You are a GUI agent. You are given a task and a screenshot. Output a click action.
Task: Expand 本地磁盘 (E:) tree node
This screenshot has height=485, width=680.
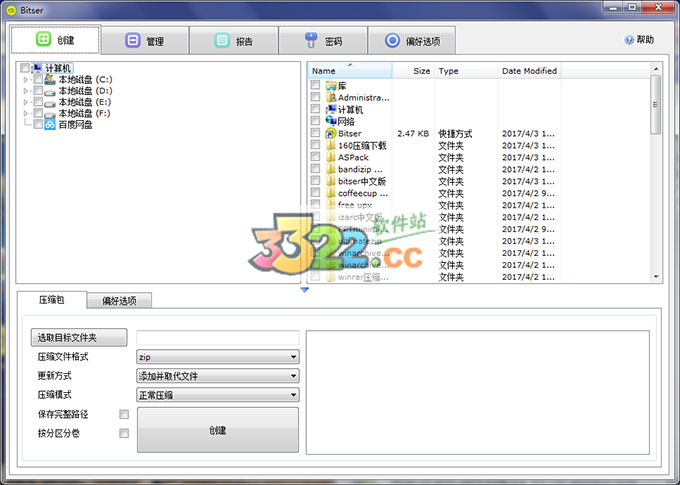[26, 102]
